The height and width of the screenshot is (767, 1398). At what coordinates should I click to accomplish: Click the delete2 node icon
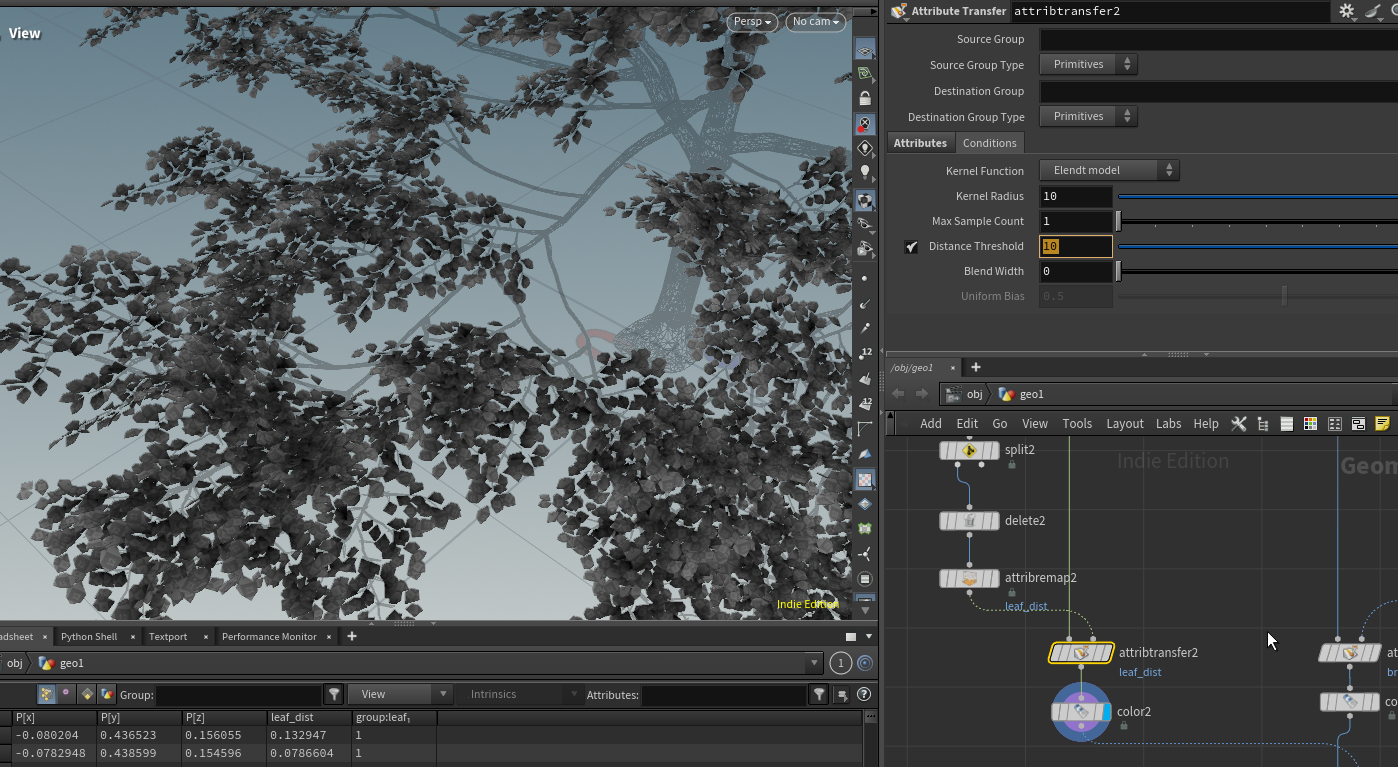pyautogui.click(x=968, y=521)
